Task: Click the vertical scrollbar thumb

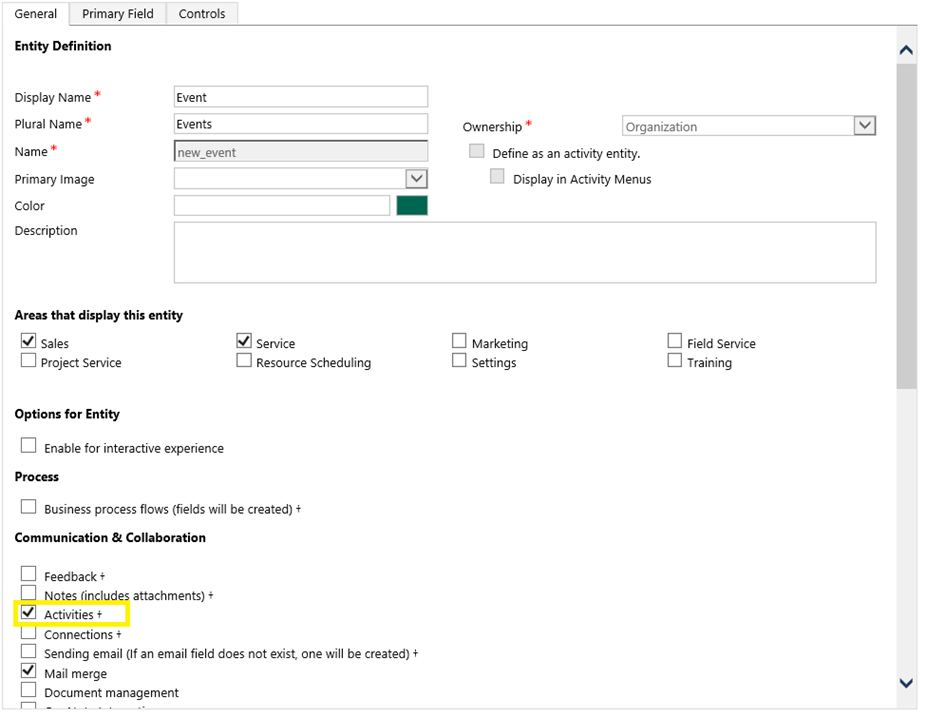Action: pyautogui.click(x=906, y=225)
